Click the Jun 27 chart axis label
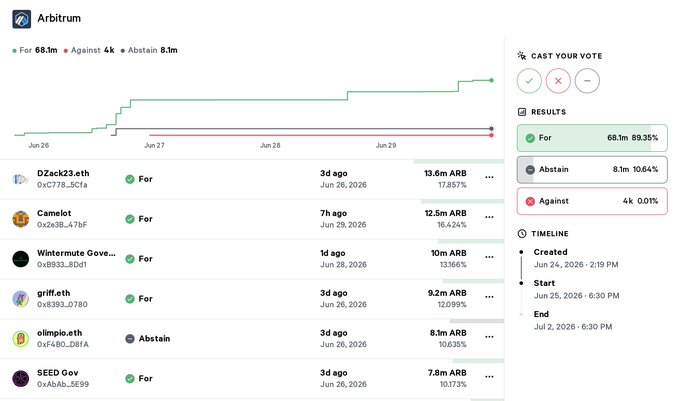The height and width of the screenshot is (401, 680). point(154,145)
